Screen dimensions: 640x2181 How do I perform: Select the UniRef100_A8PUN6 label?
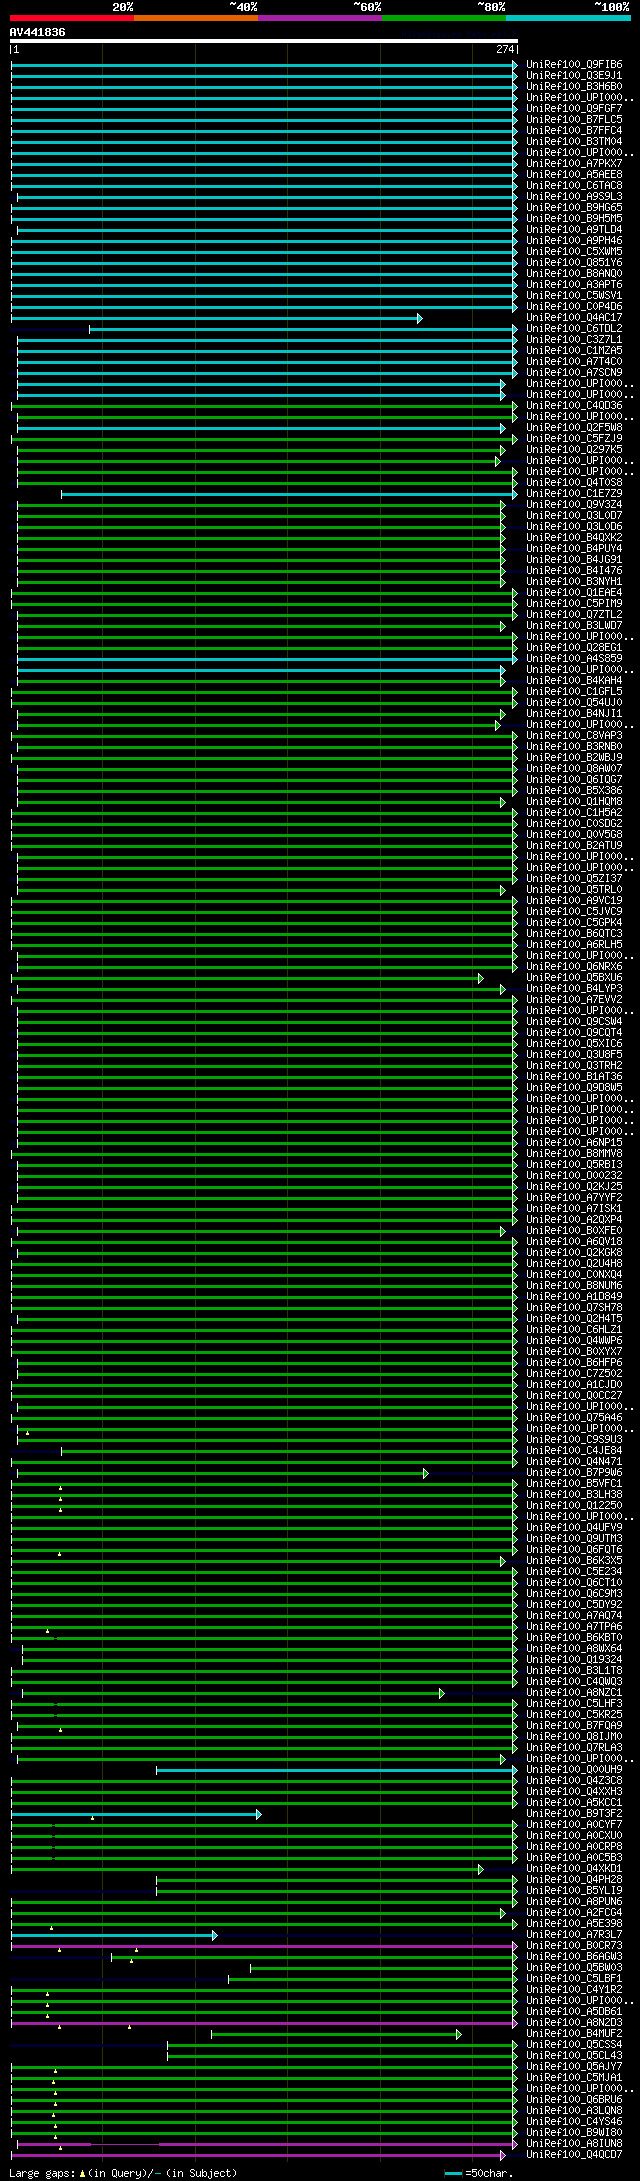(574, 1902)
